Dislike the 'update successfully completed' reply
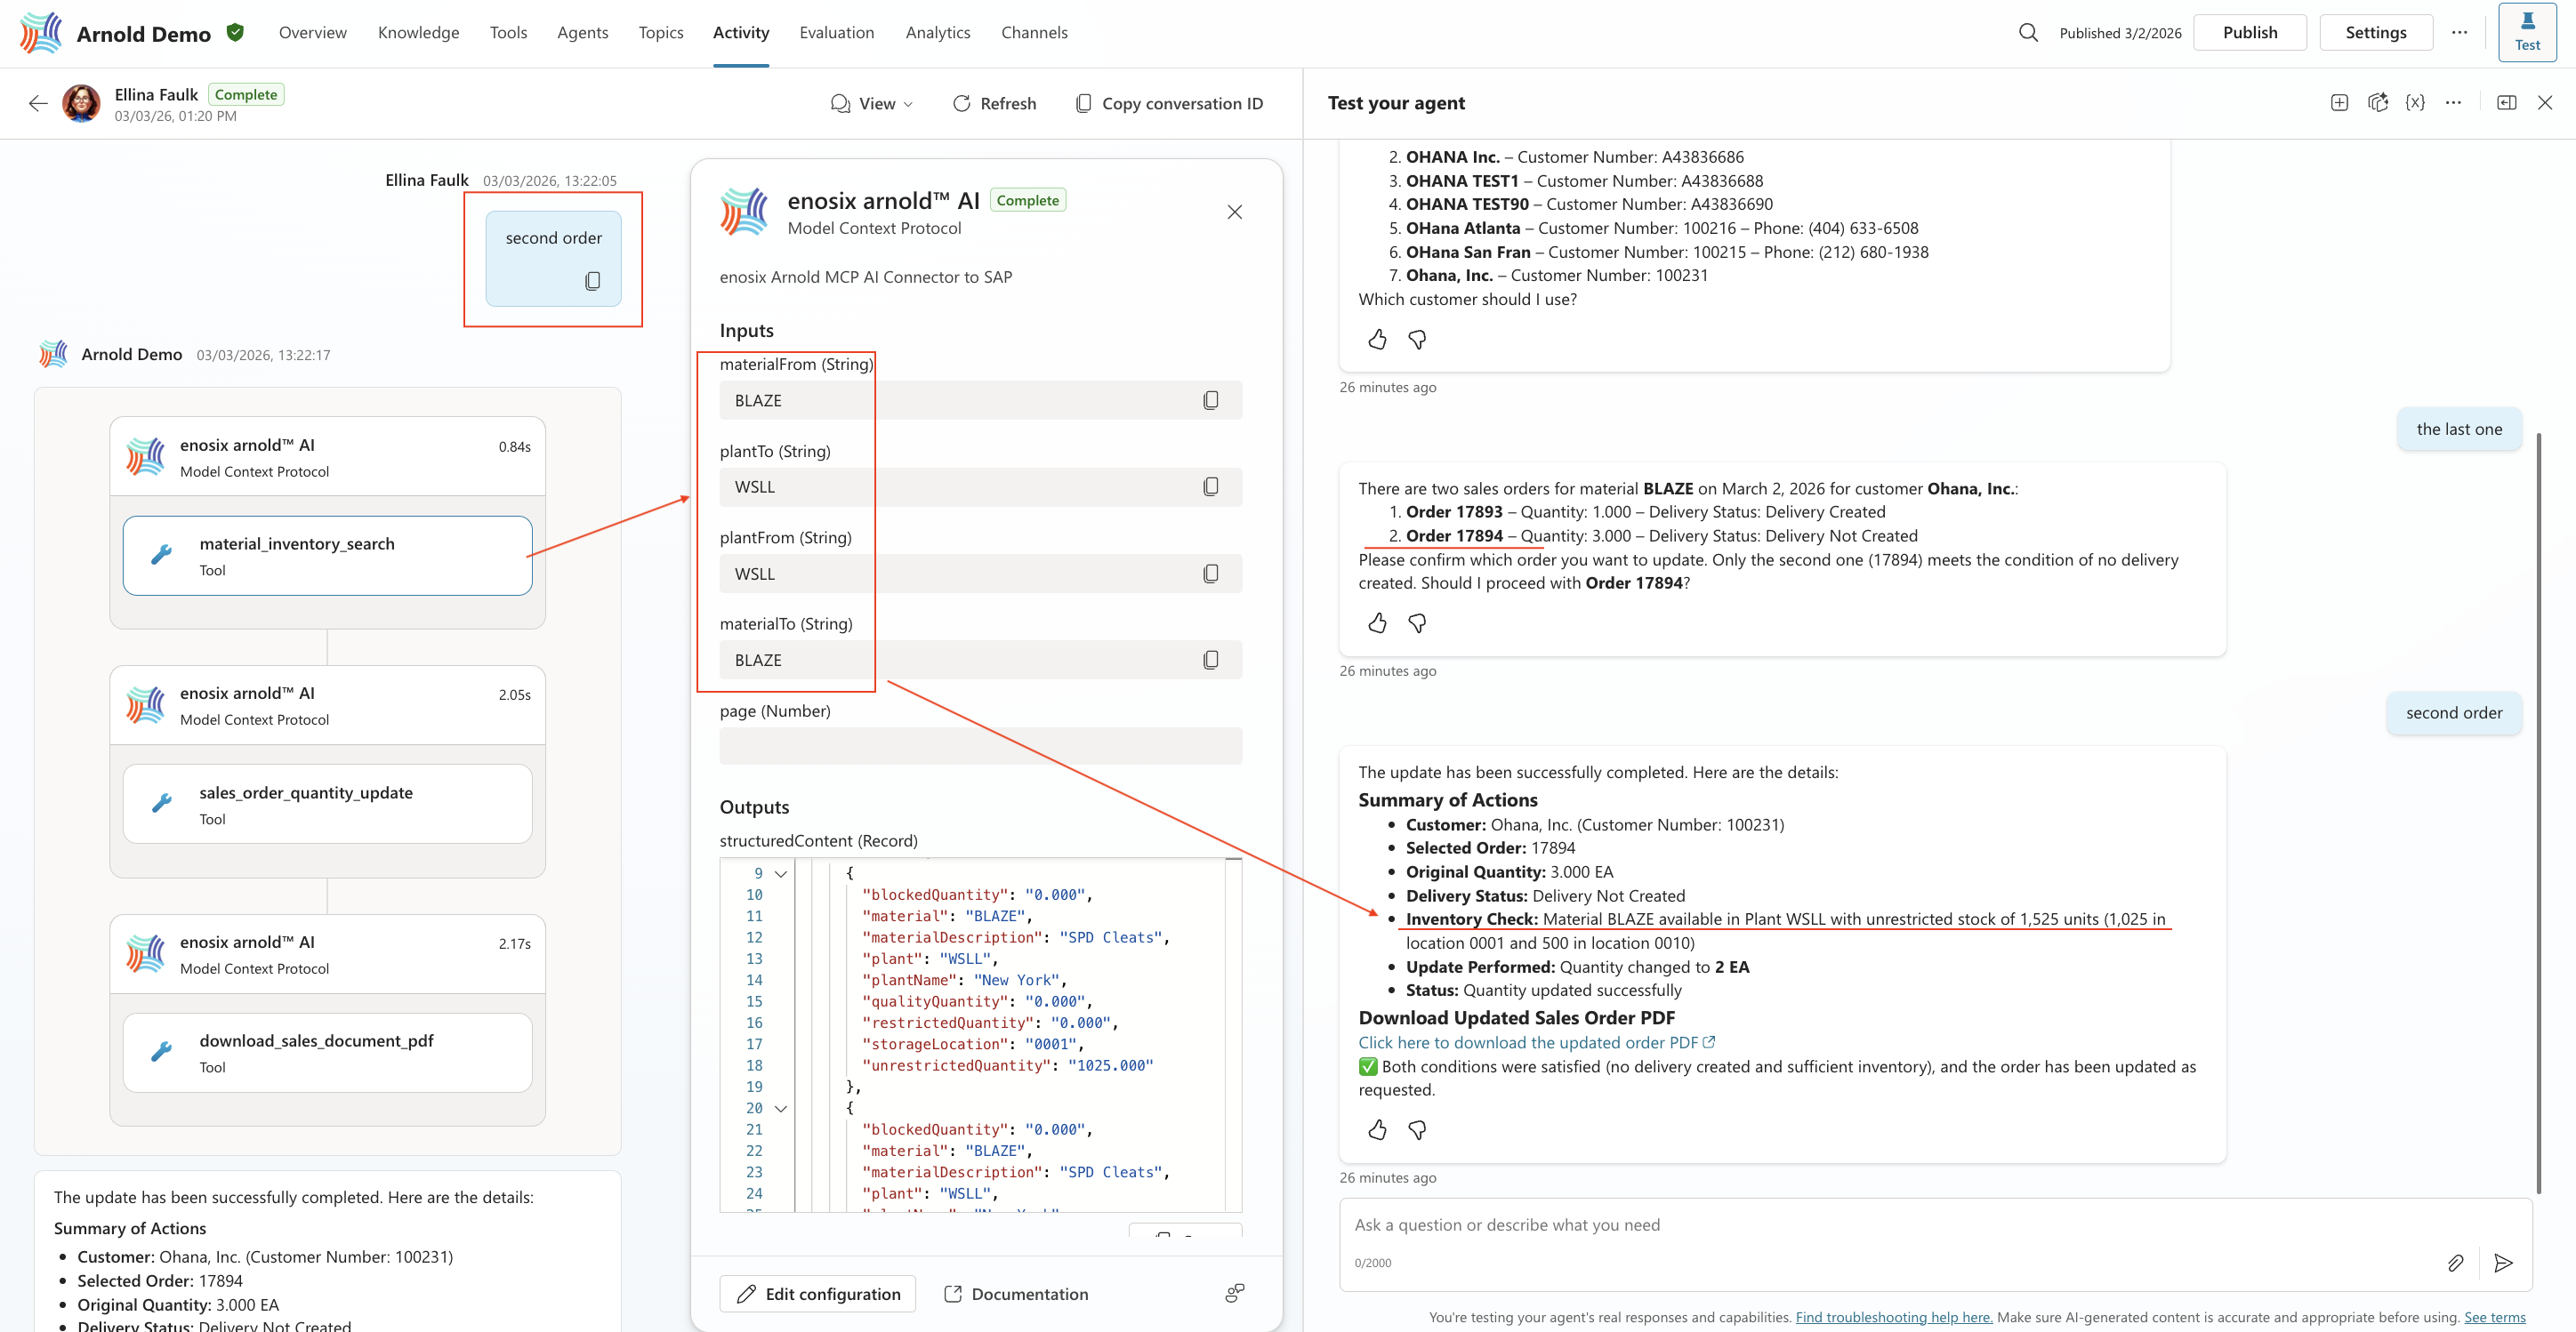This screenshot has width=2576, height=1332. coord(1417,1130)
